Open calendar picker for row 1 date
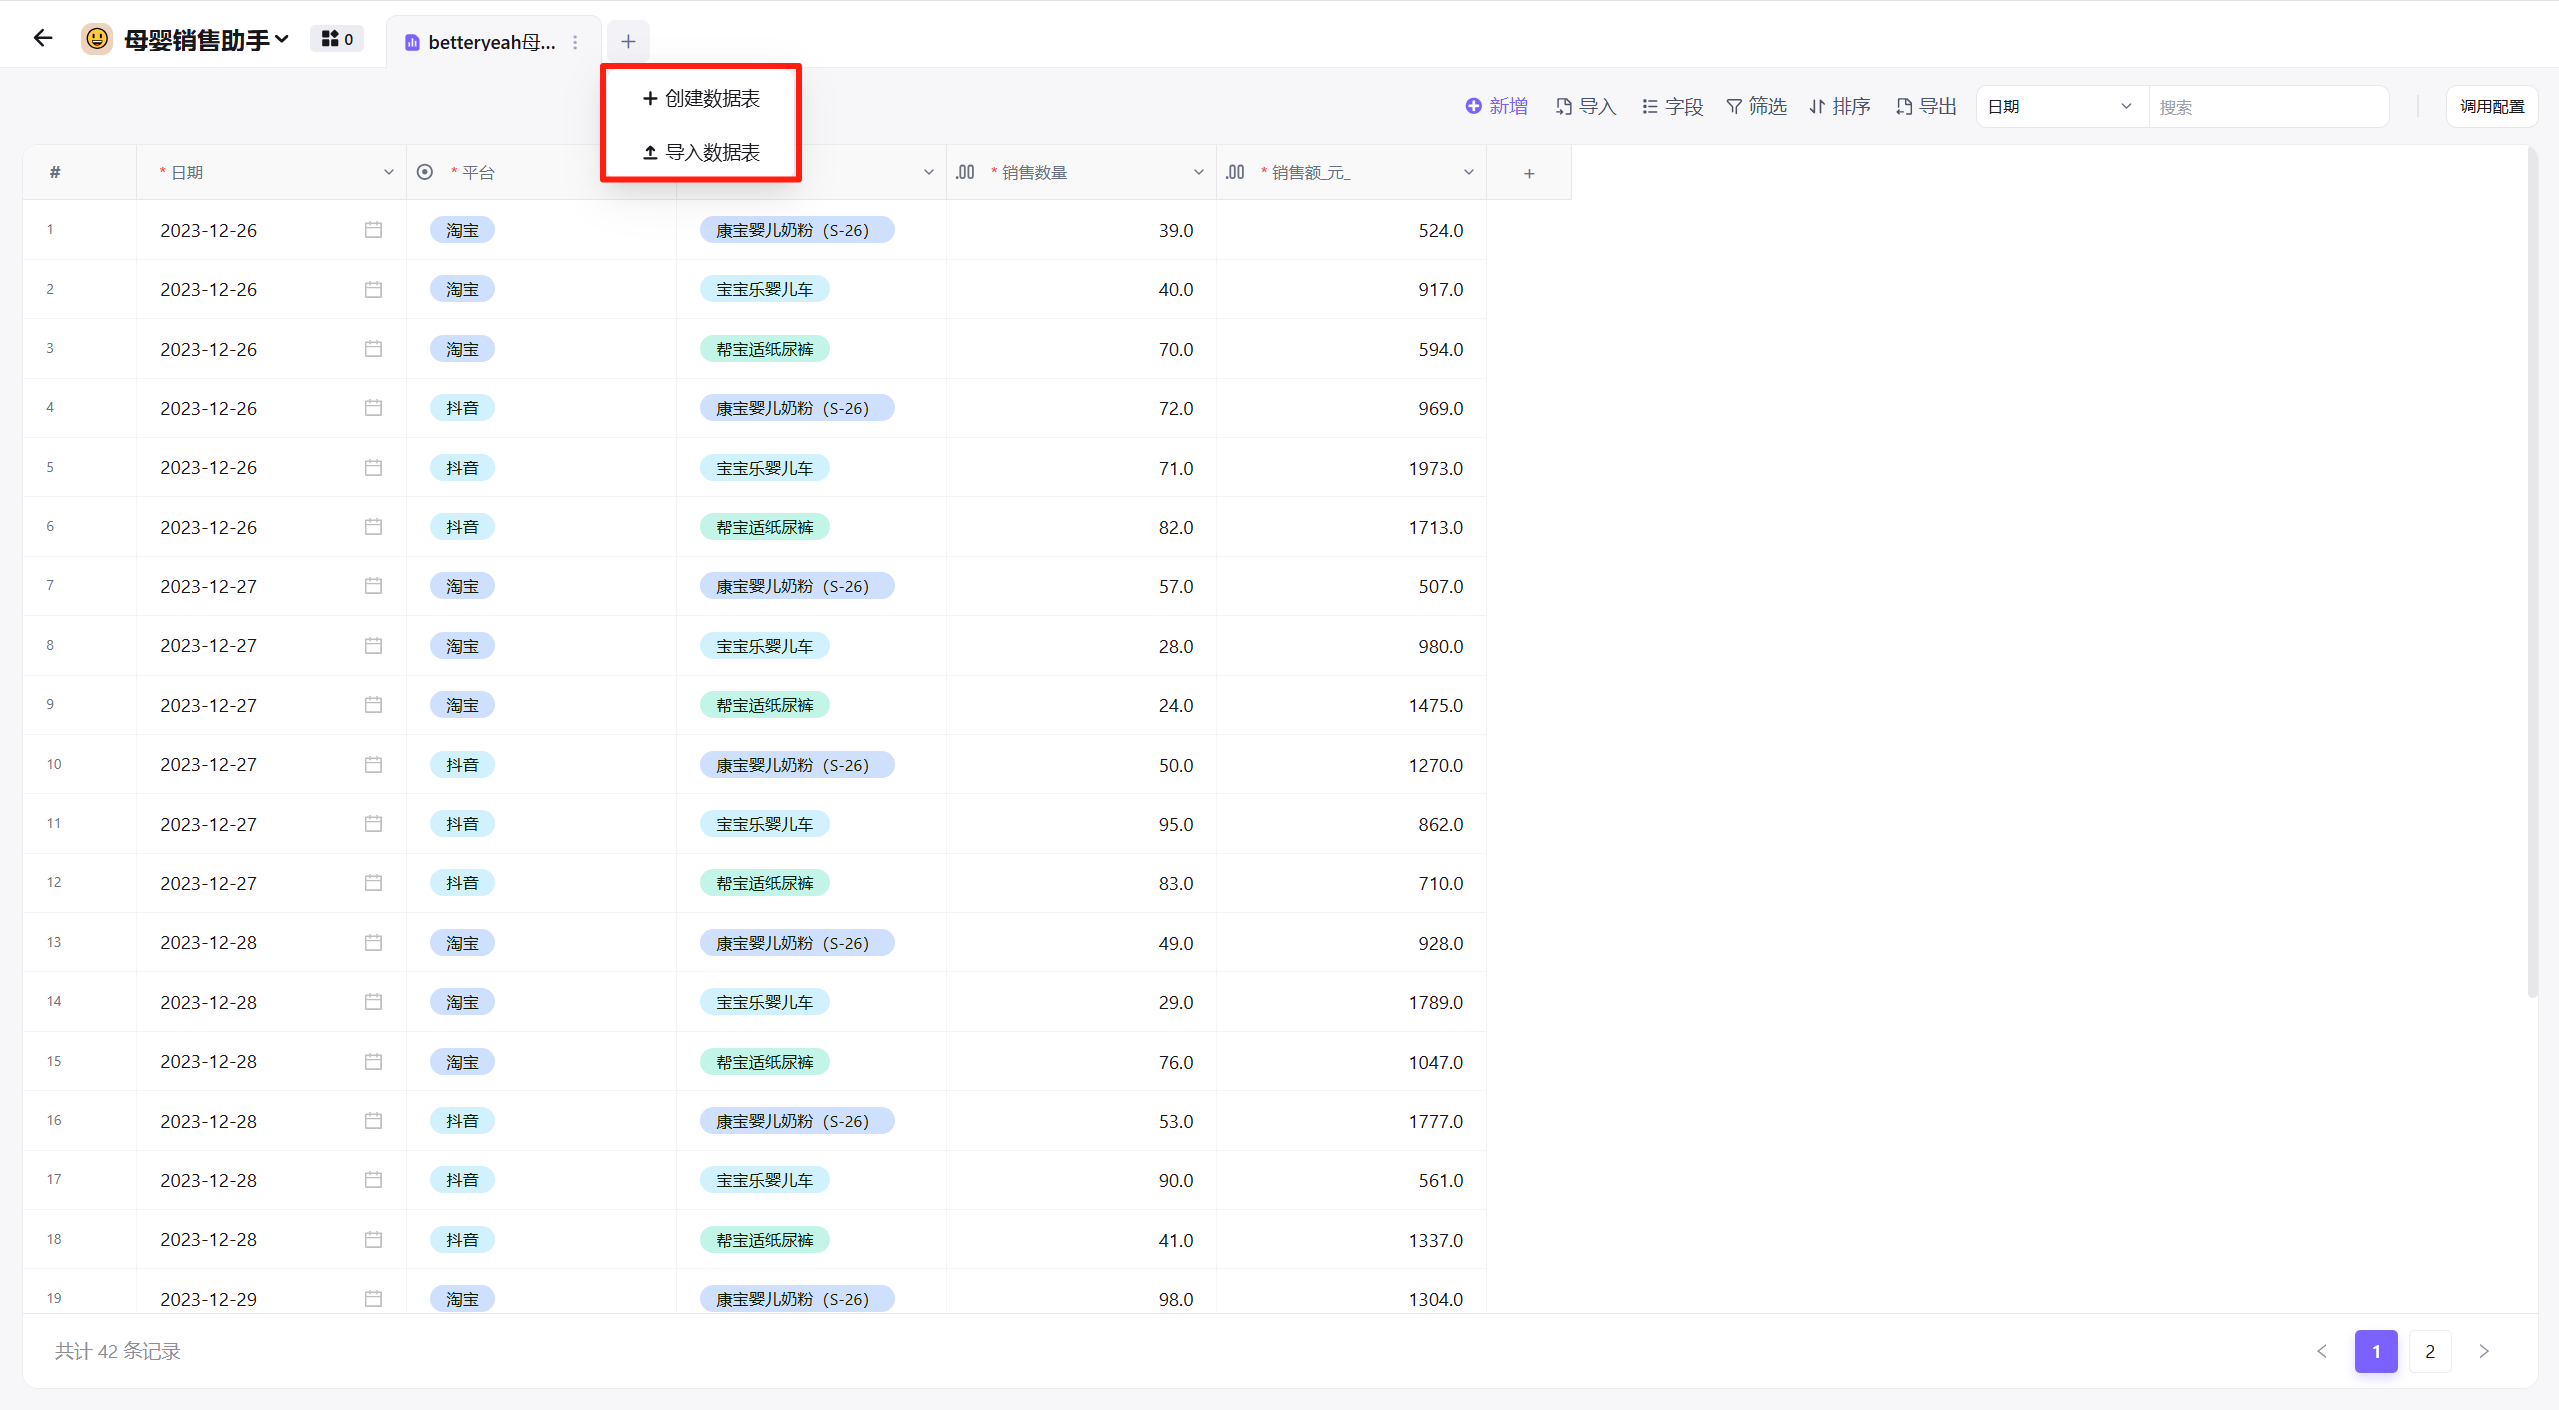 [x=373, y=230]
